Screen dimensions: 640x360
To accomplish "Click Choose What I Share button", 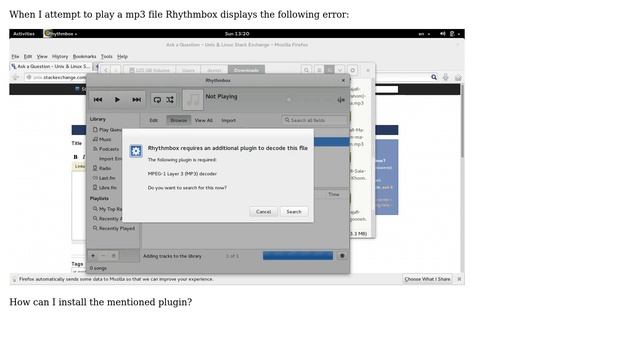I will coord(427,279).
